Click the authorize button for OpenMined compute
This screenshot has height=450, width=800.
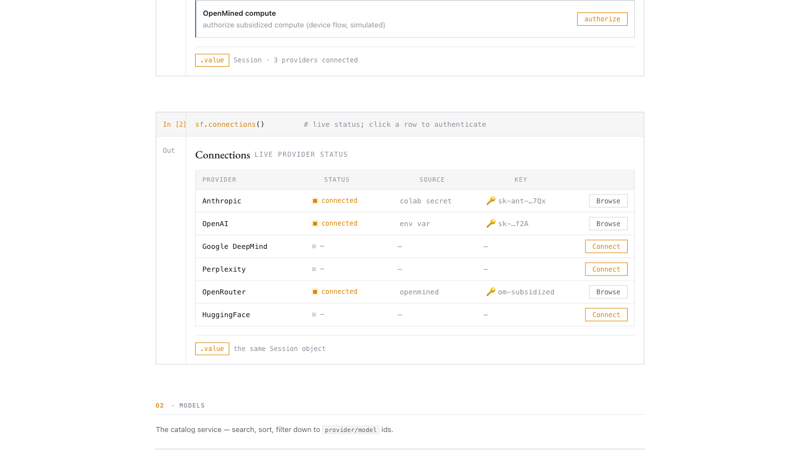pos(602,19)
